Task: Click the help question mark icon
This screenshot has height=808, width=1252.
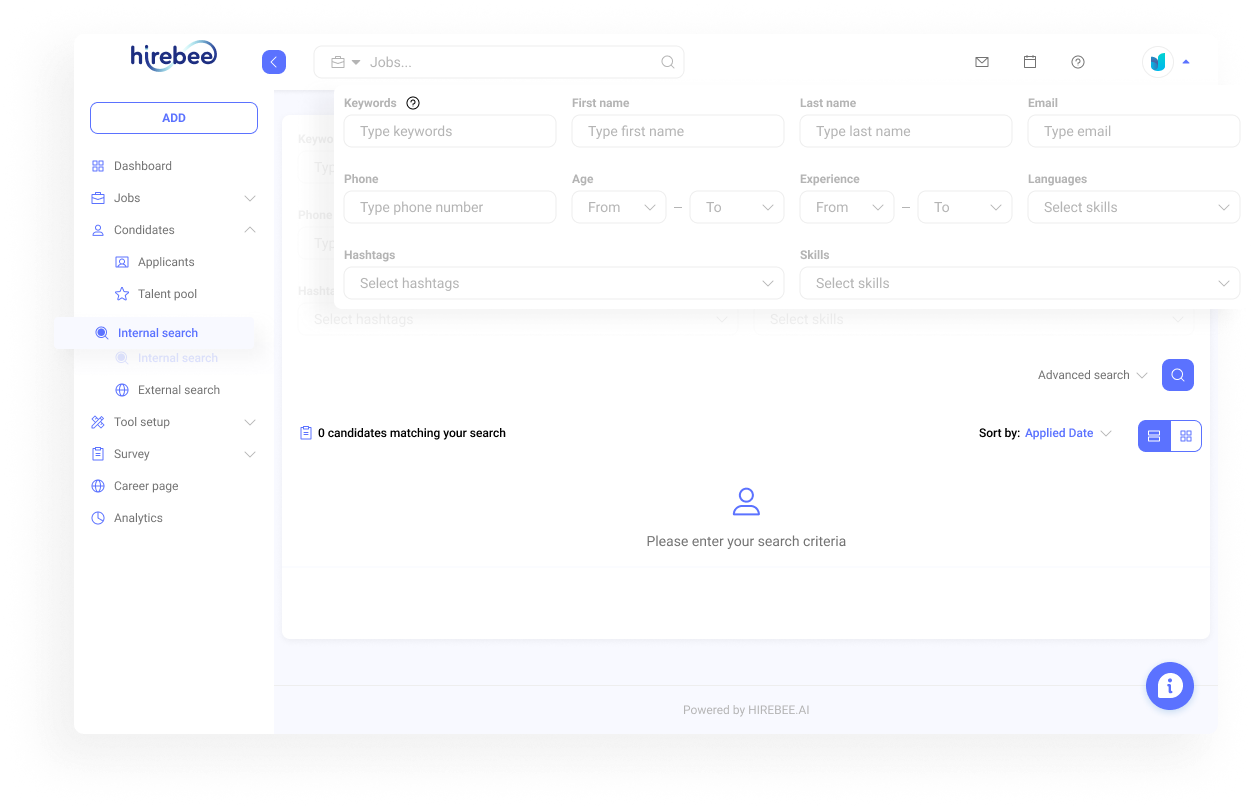Action: tap(1078, 62)
